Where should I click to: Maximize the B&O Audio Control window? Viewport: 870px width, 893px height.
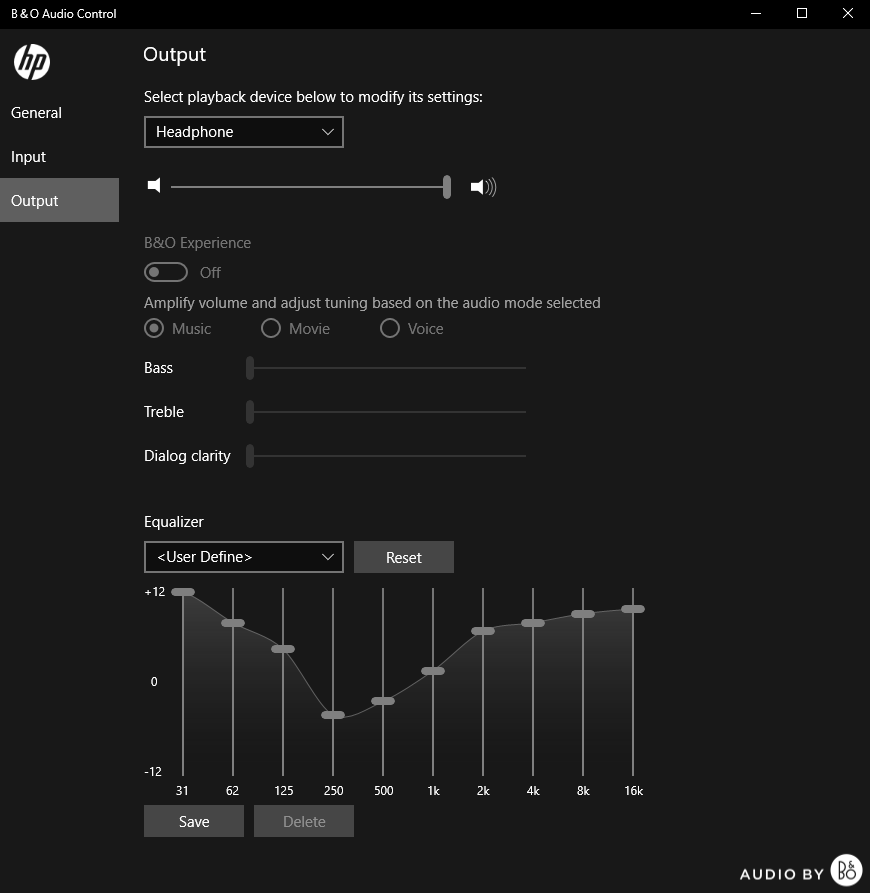pyautogui.click(x=801, y=14)
